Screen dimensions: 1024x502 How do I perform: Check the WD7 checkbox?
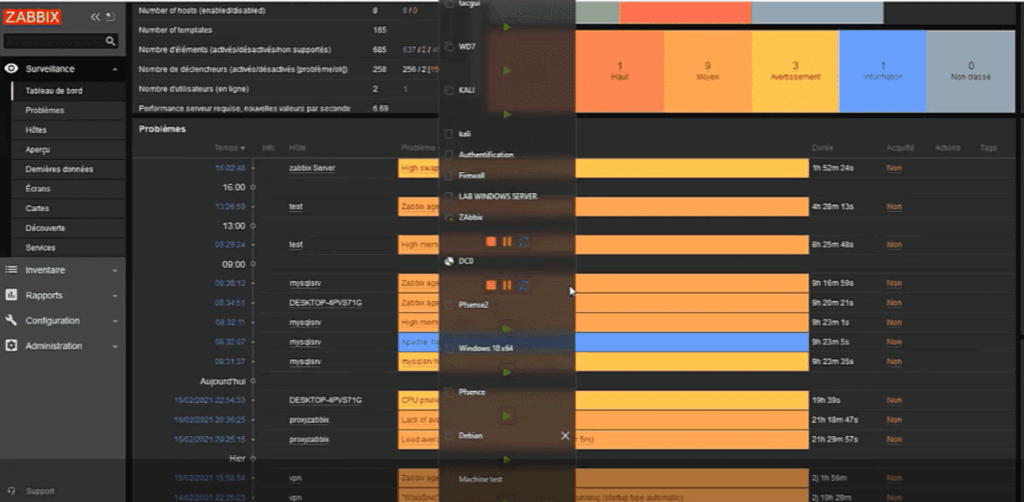pos(449,47)
